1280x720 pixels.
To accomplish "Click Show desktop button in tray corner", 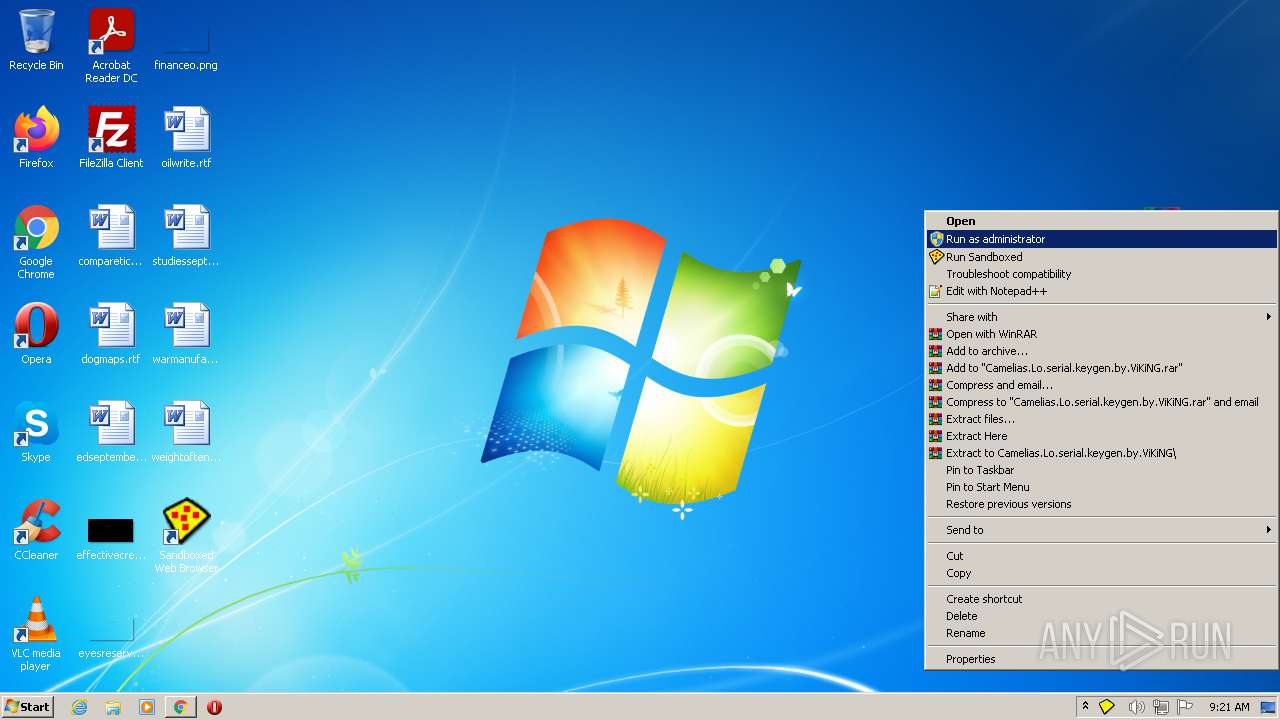I will coord(1268,707).
